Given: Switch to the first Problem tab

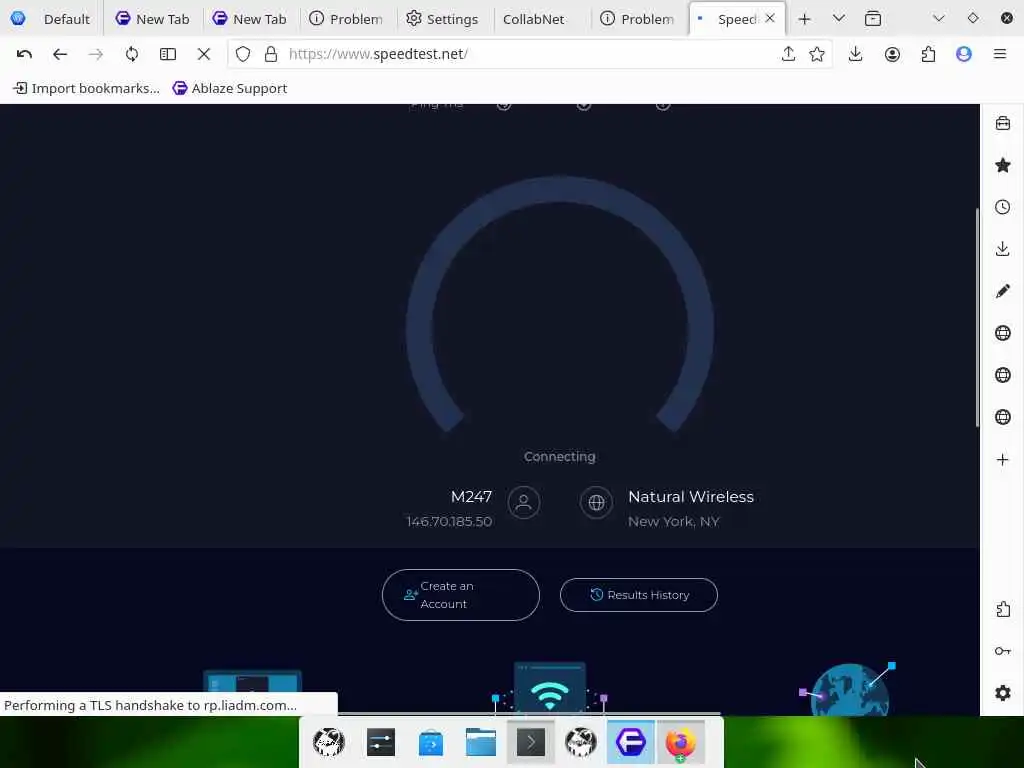Looking at the screenshot, I should (x=346, y=19).
